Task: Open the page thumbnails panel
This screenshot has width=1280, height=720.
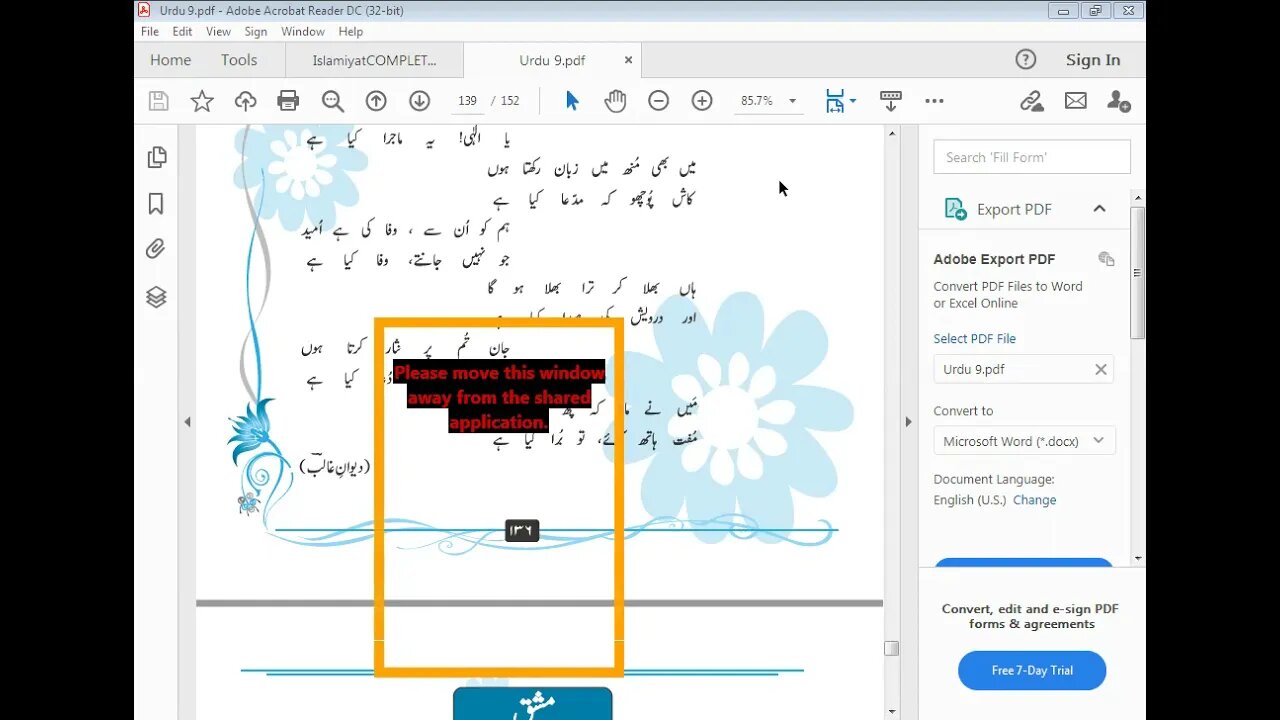Action: (x=156, y=157)
